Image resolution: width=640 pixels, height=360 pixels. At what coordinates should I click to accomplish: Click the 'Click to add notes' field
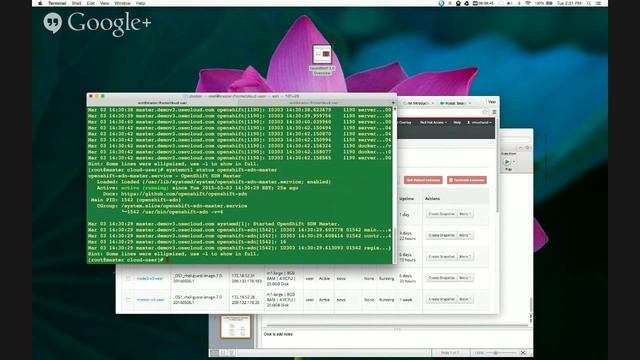point(278,334)
